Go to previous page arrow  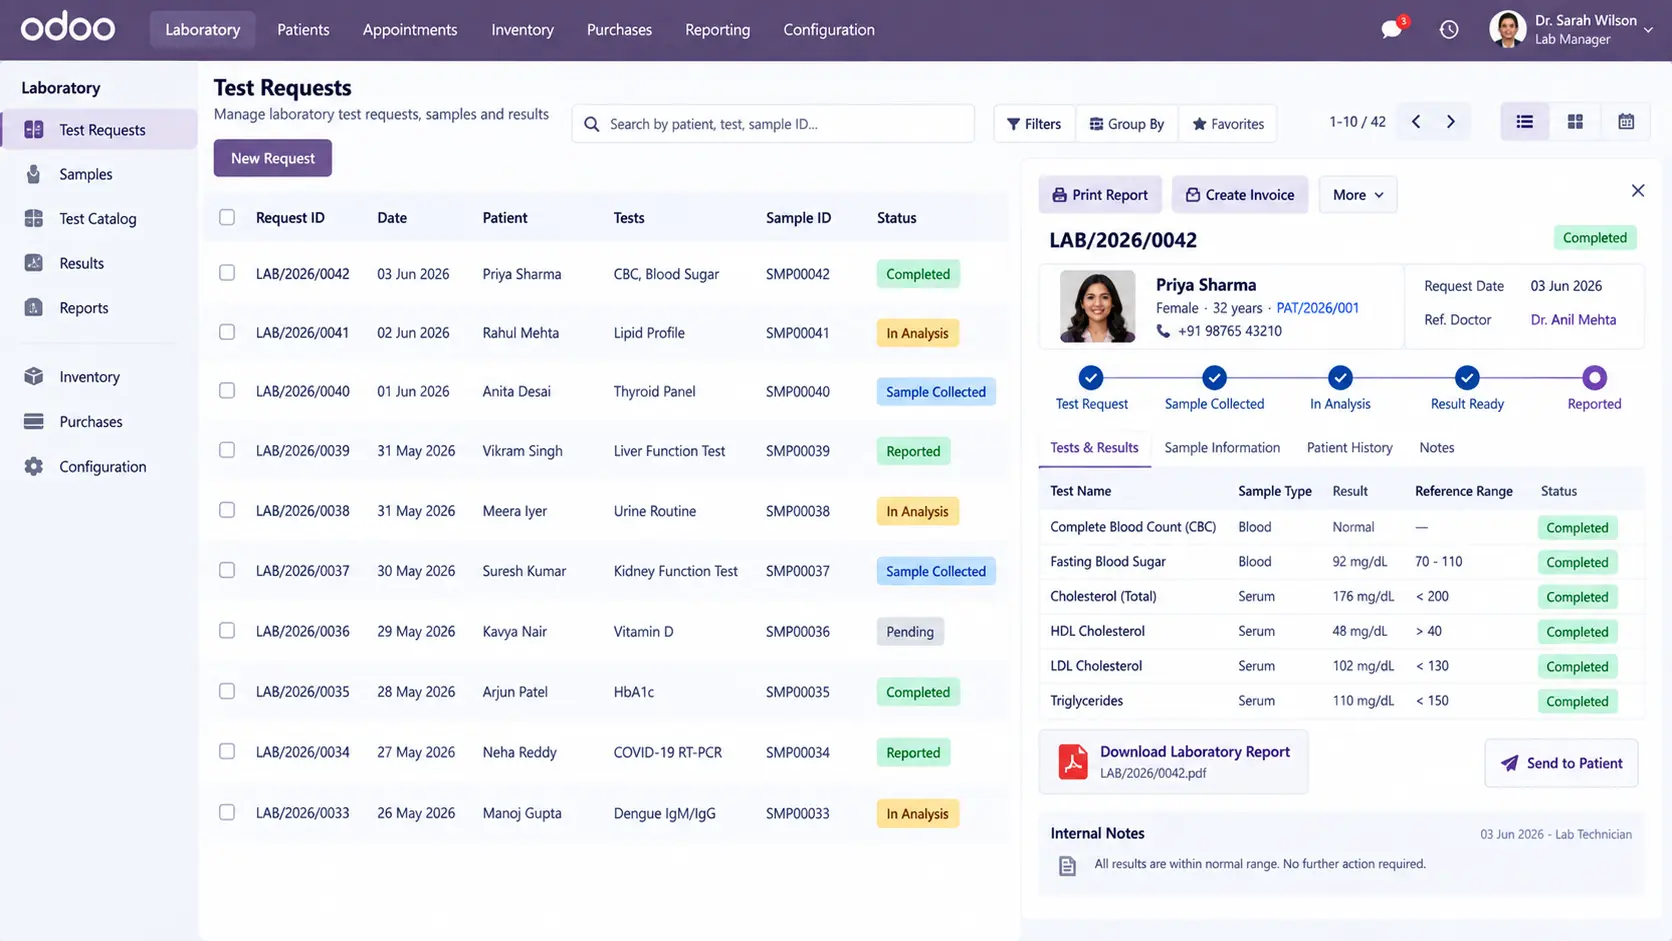pyautogui.click(x=1416, y=122)
